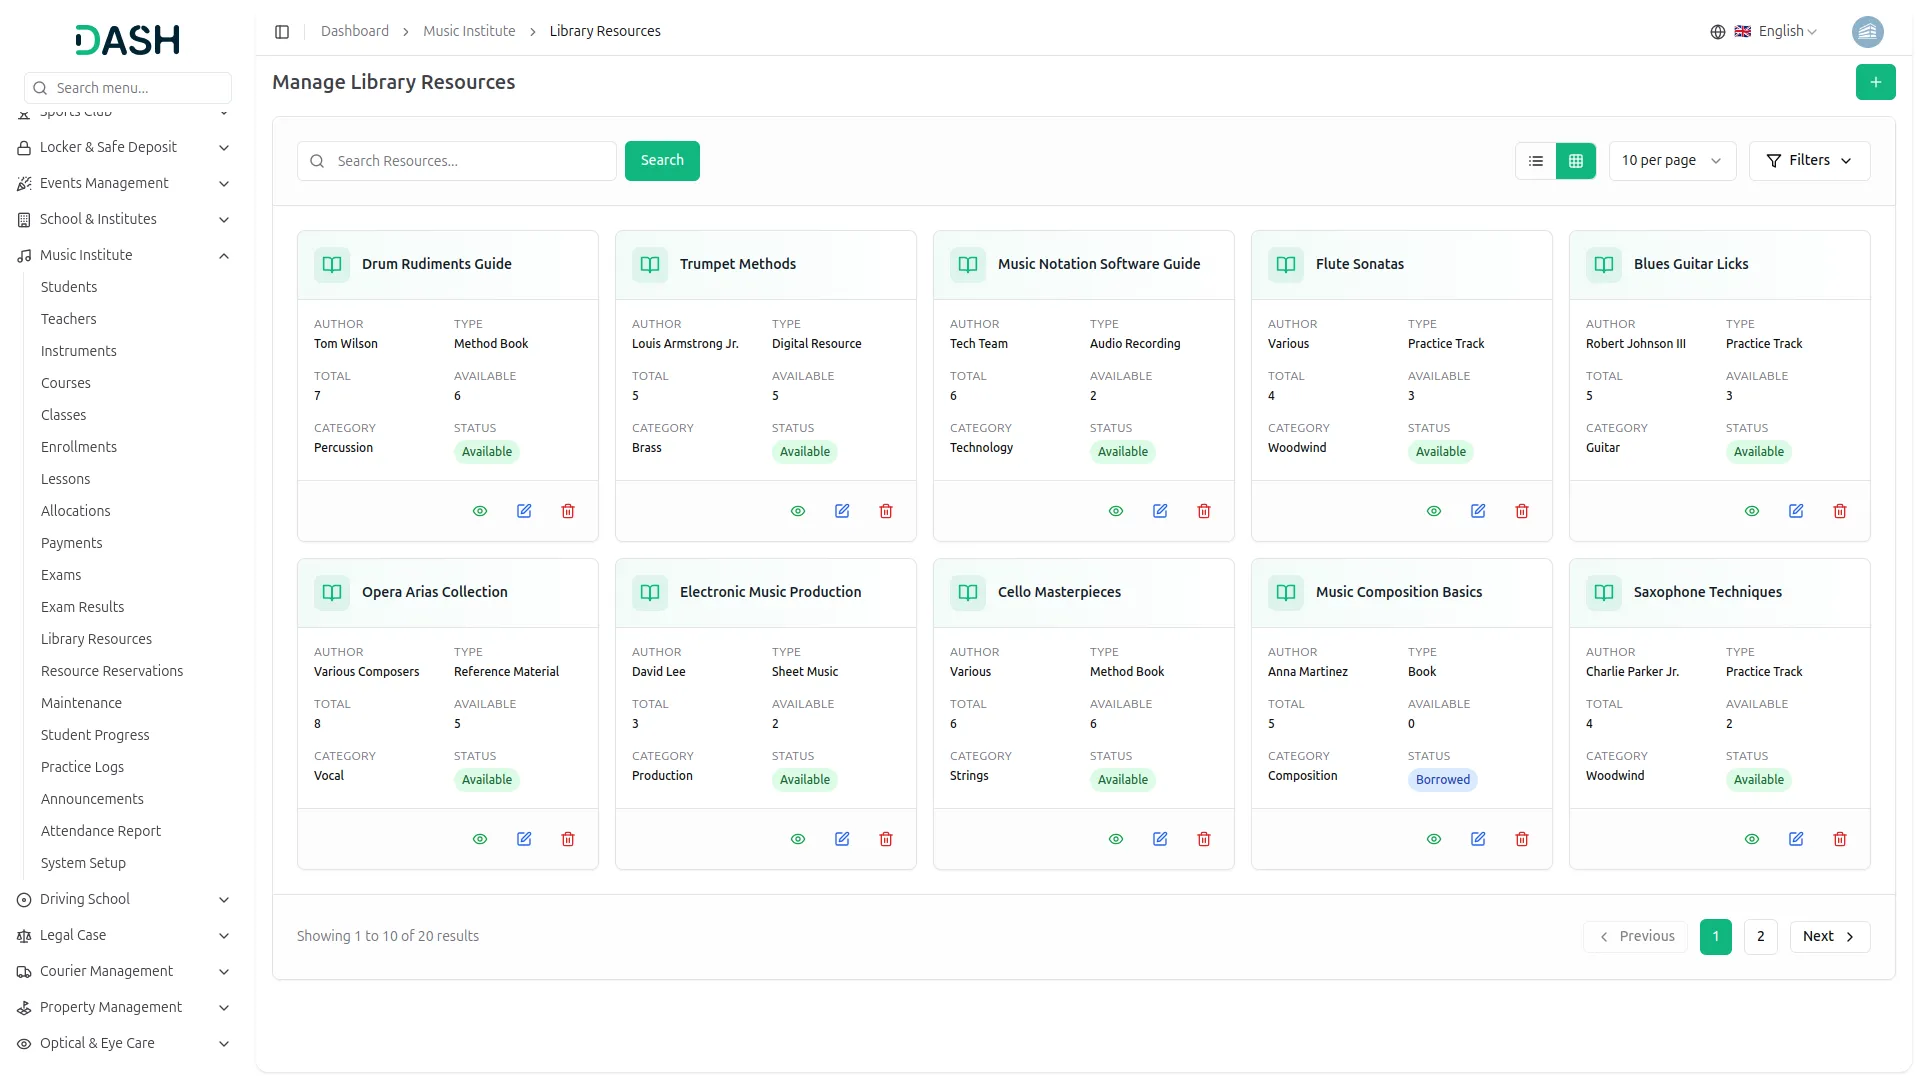The height and width of the screenshot is (1080, 1920).
Task: Select Instruments from the Music Institute menu
Action: click(79, 351)
